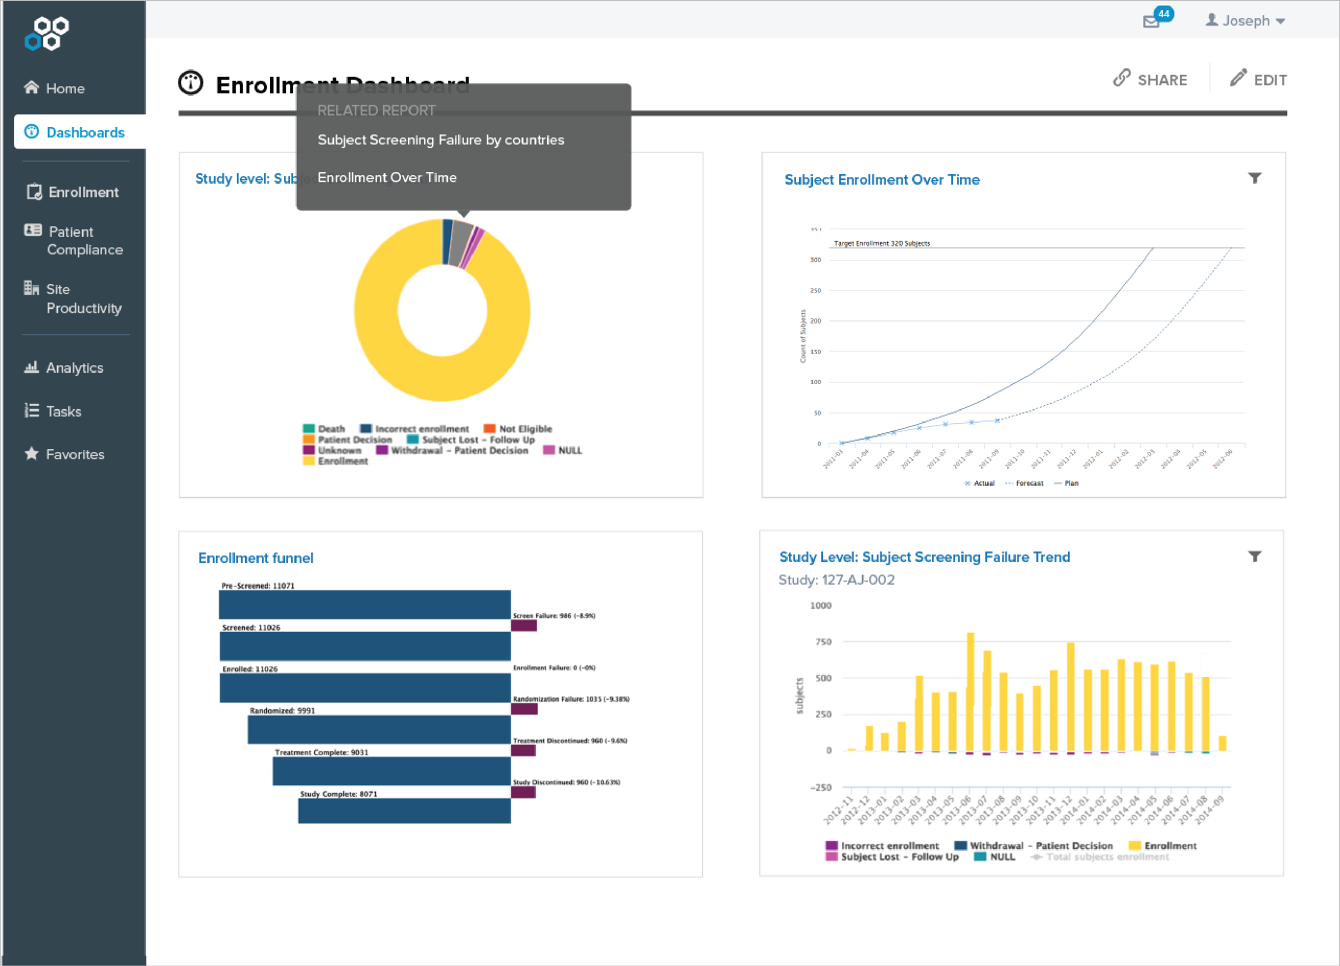
Task: Click the Study Complete 8071 funnel bar
Action: [404, 811]
